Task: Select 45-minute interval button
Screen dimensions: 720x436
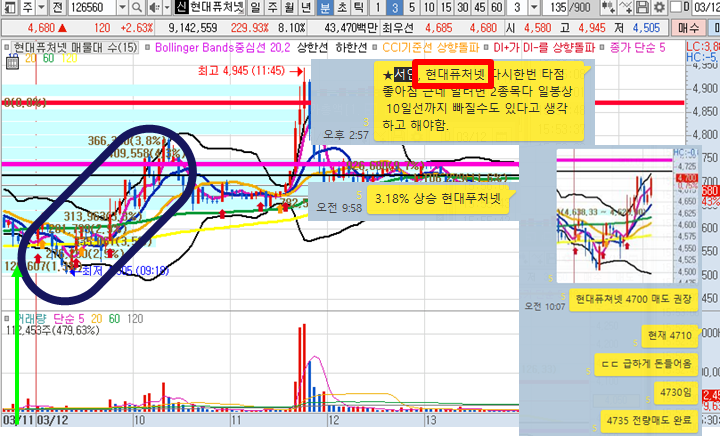Action: click(480, 7)
